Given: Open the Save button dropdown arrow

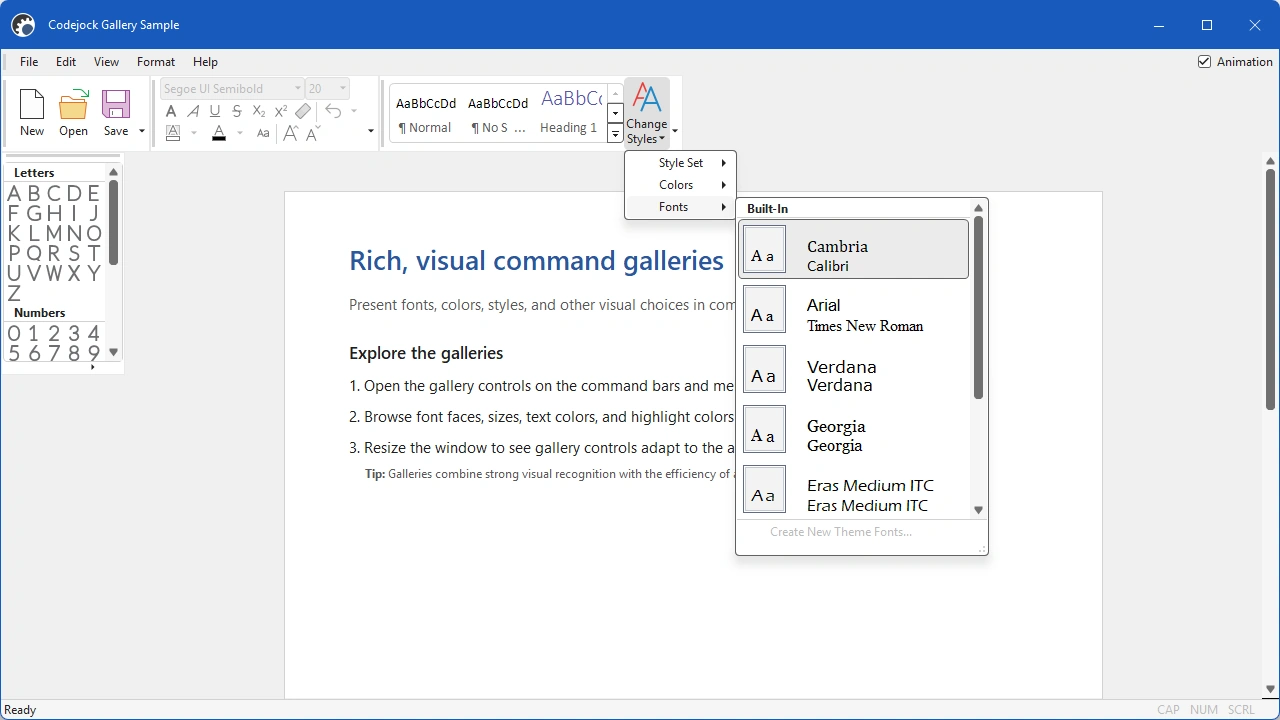Looking at the screenshot, I should point(142,131).
